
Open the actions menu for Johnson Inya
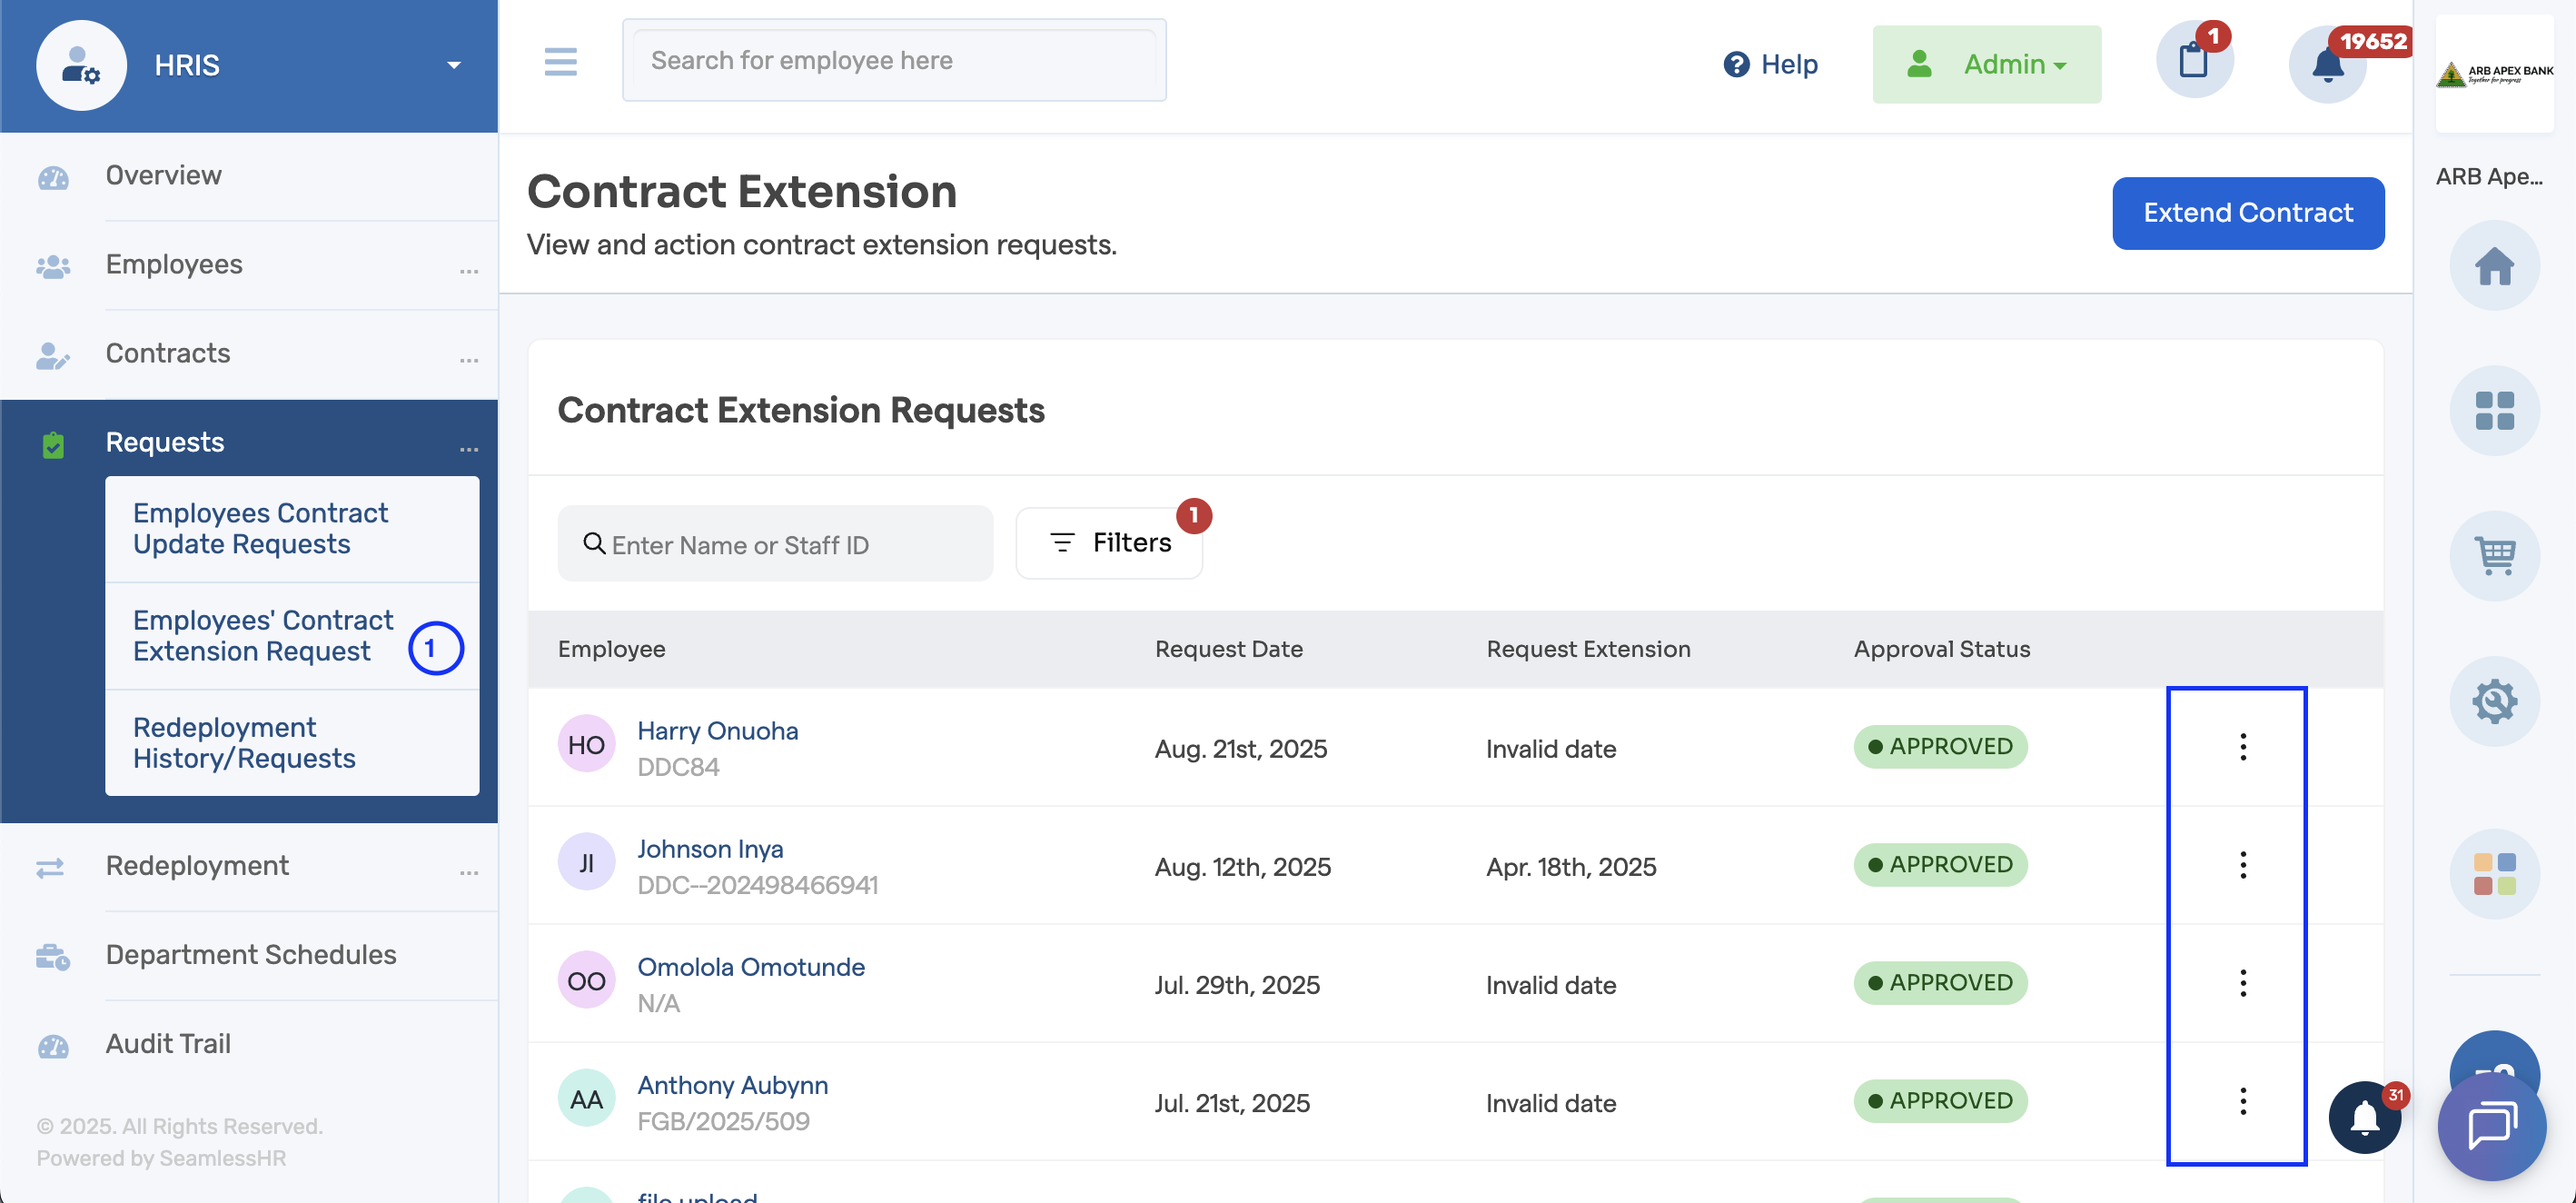point(2242,865)
